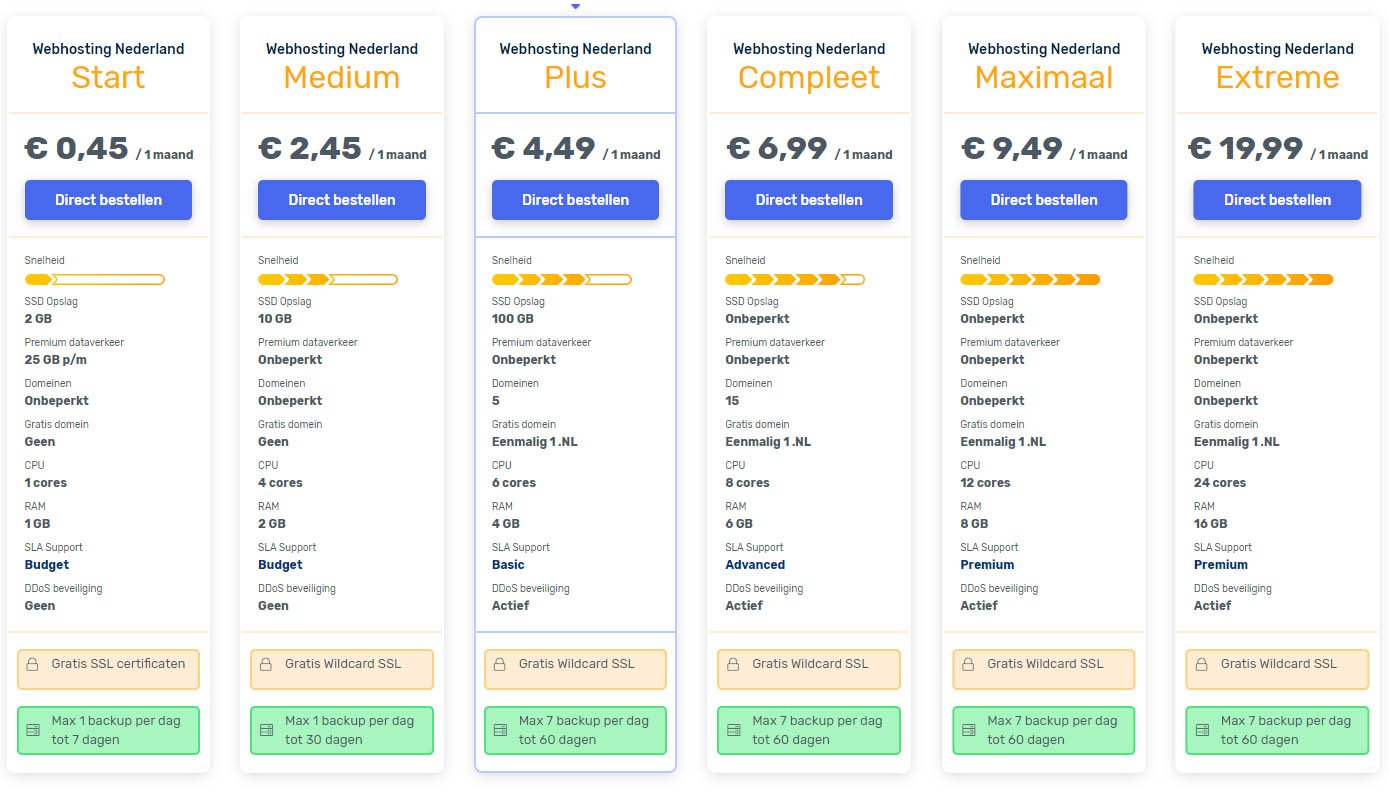Viewport: 1389px width, 792px height.
Task: Click the lock icon in Medium plan
Action: [x=266, y=664]
